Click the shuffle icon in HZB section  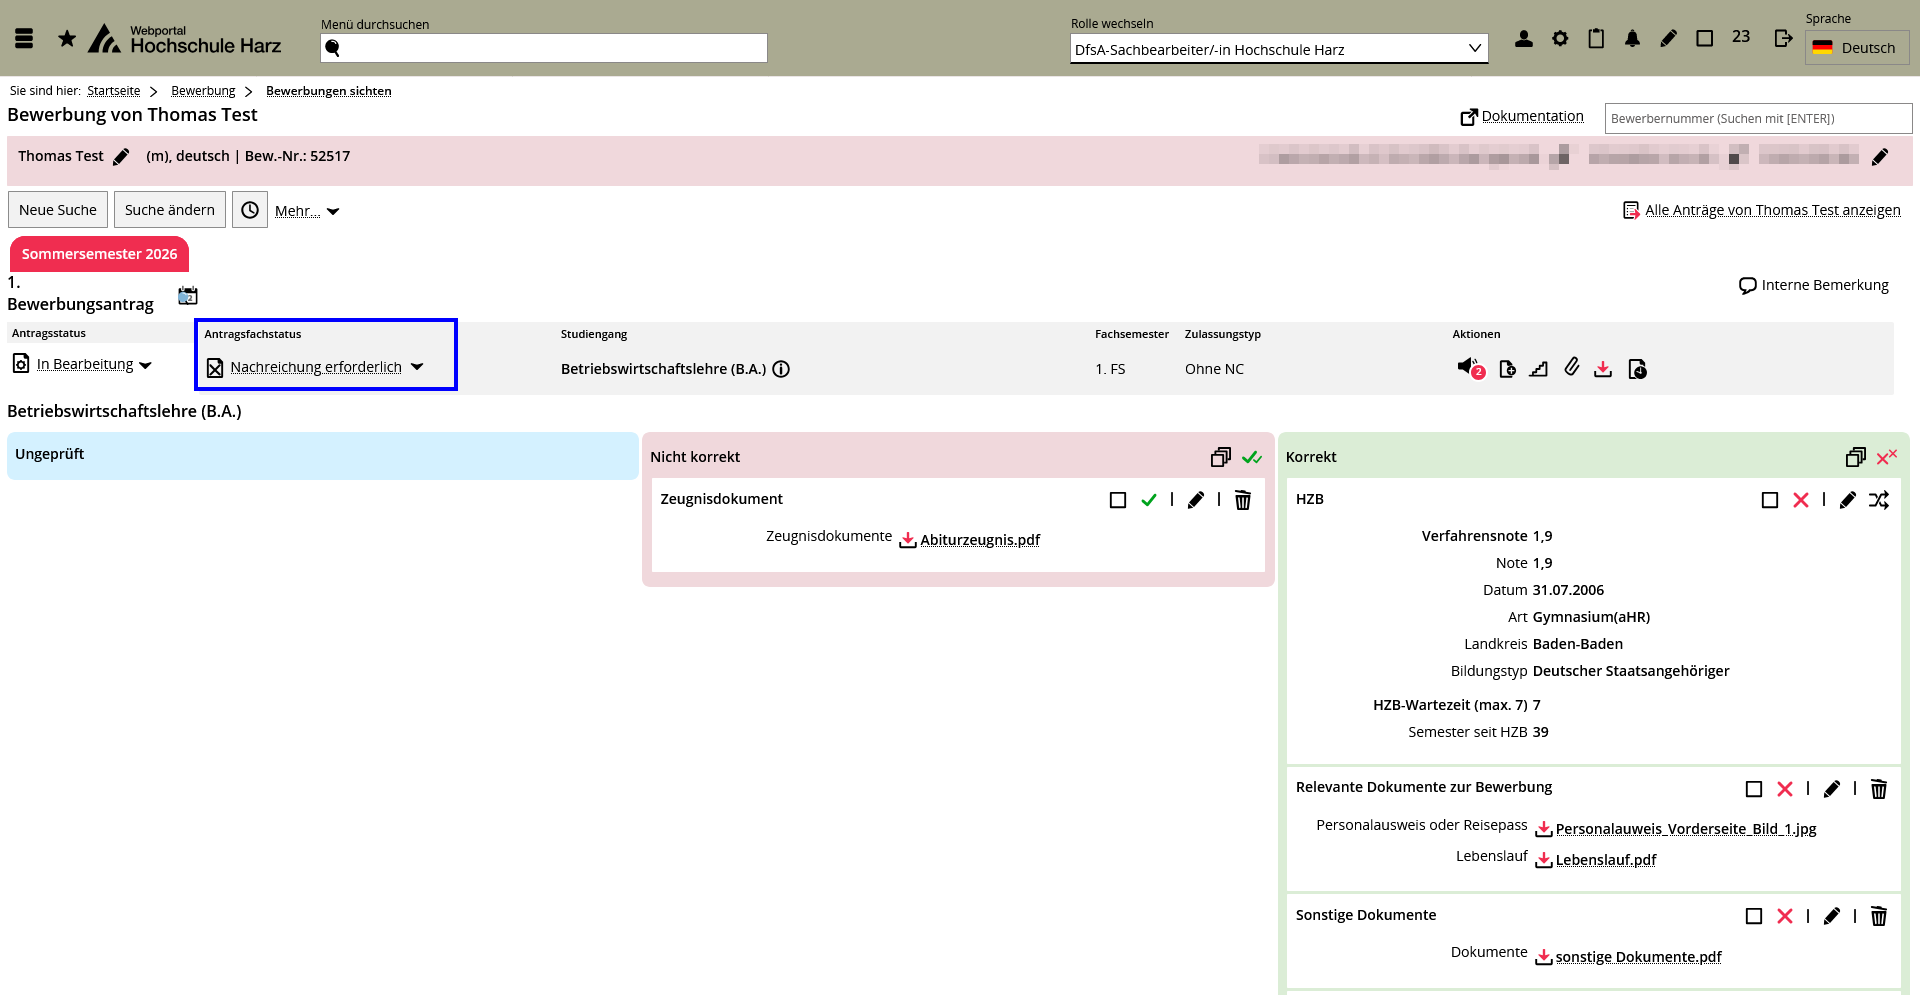(1879, 500)
